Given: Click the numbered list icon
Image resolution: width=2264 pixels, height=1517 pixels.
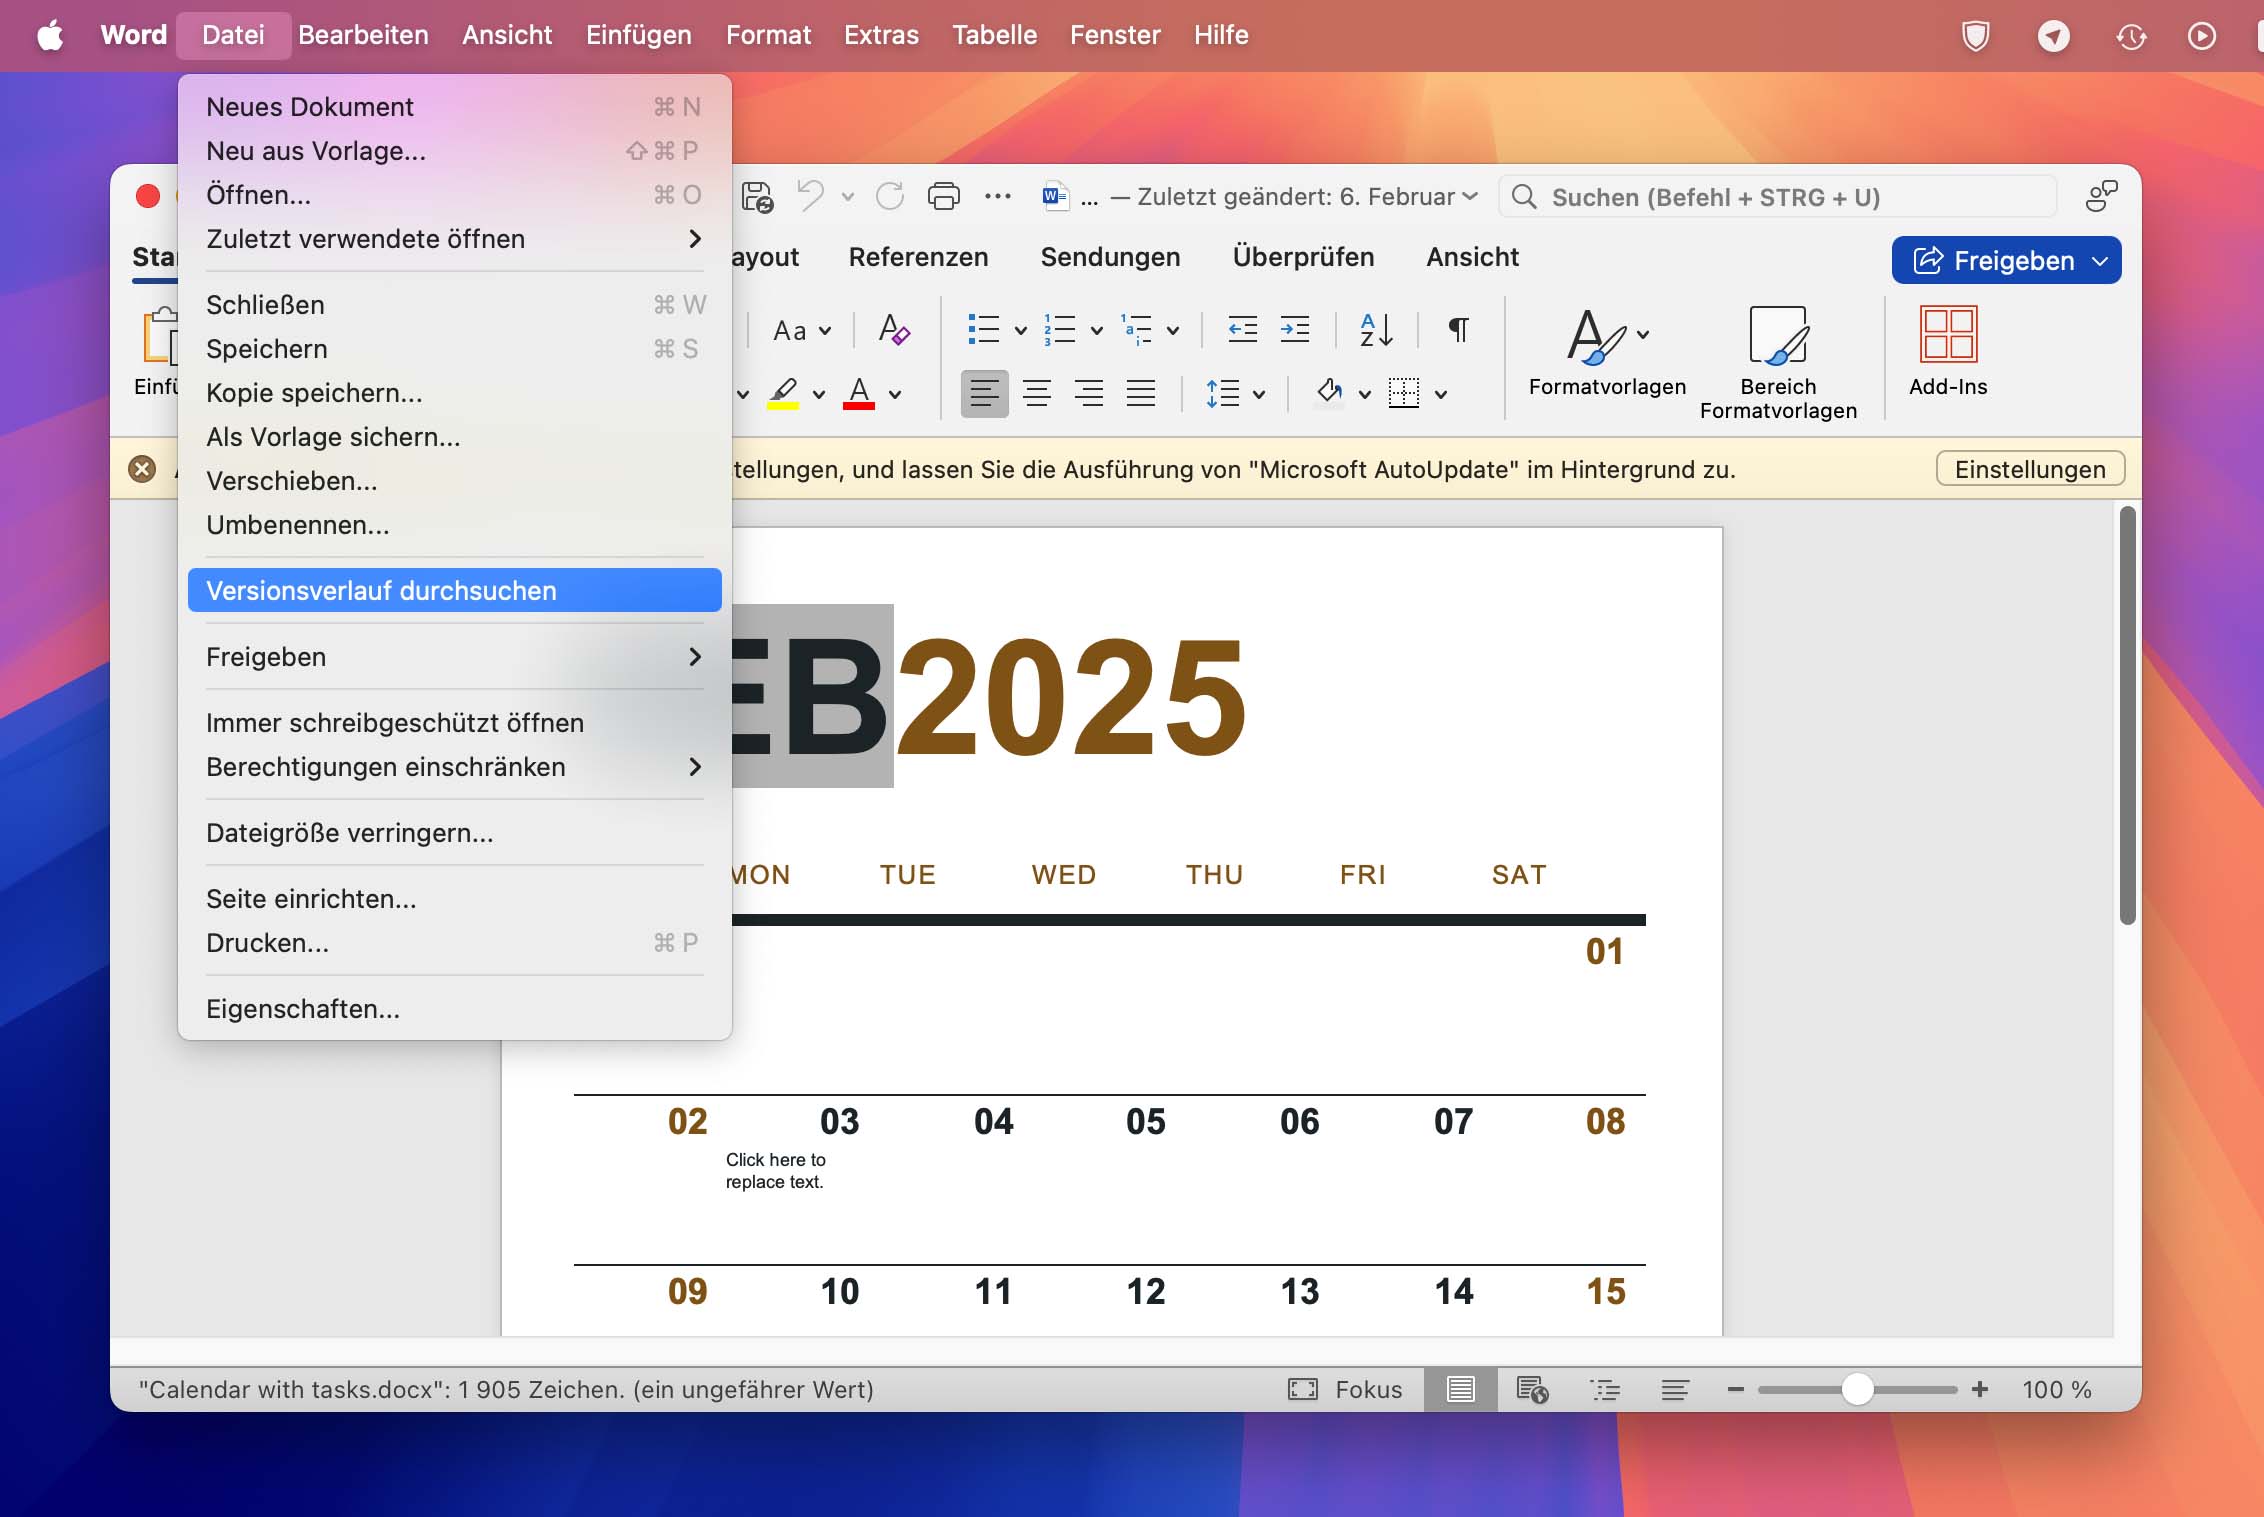Looking at the screenshot, I should pos(1060,329).
